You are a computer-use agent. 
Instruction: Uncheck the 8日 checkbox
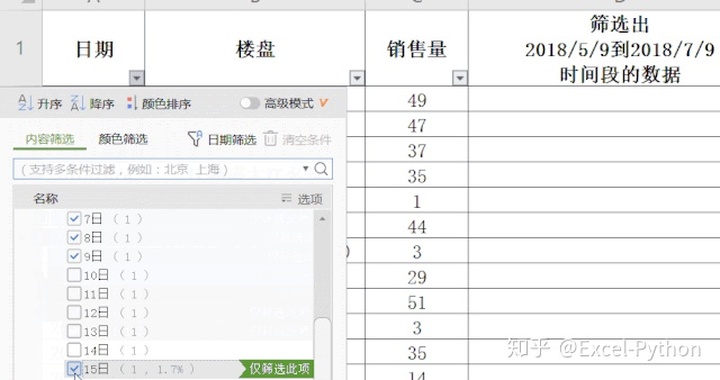coord(74,237)
